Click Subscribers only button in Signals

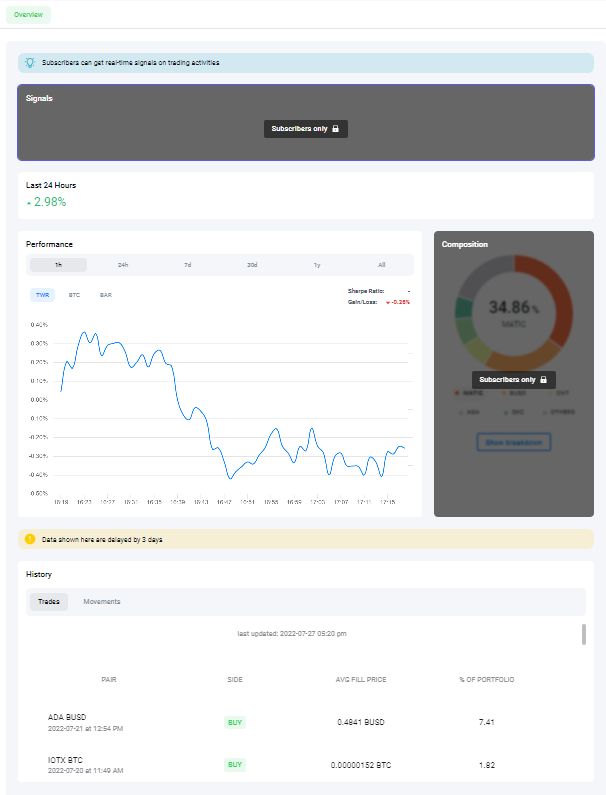306,129
